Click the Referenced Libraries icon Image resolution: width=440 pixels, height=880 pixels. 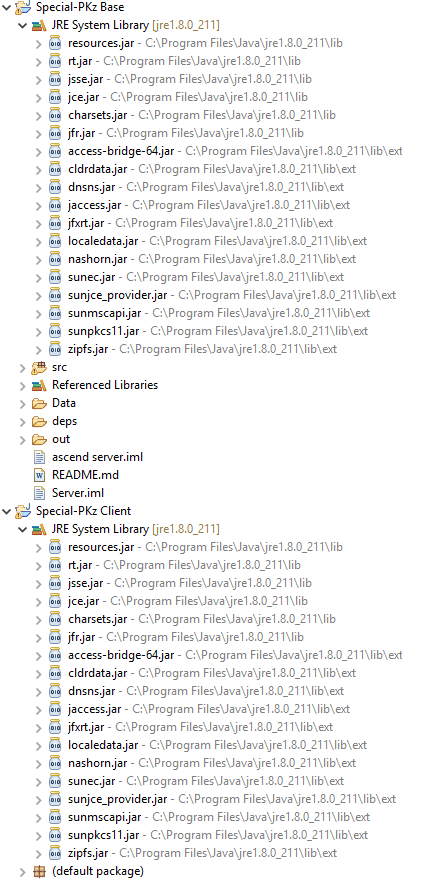coord(39,385)
